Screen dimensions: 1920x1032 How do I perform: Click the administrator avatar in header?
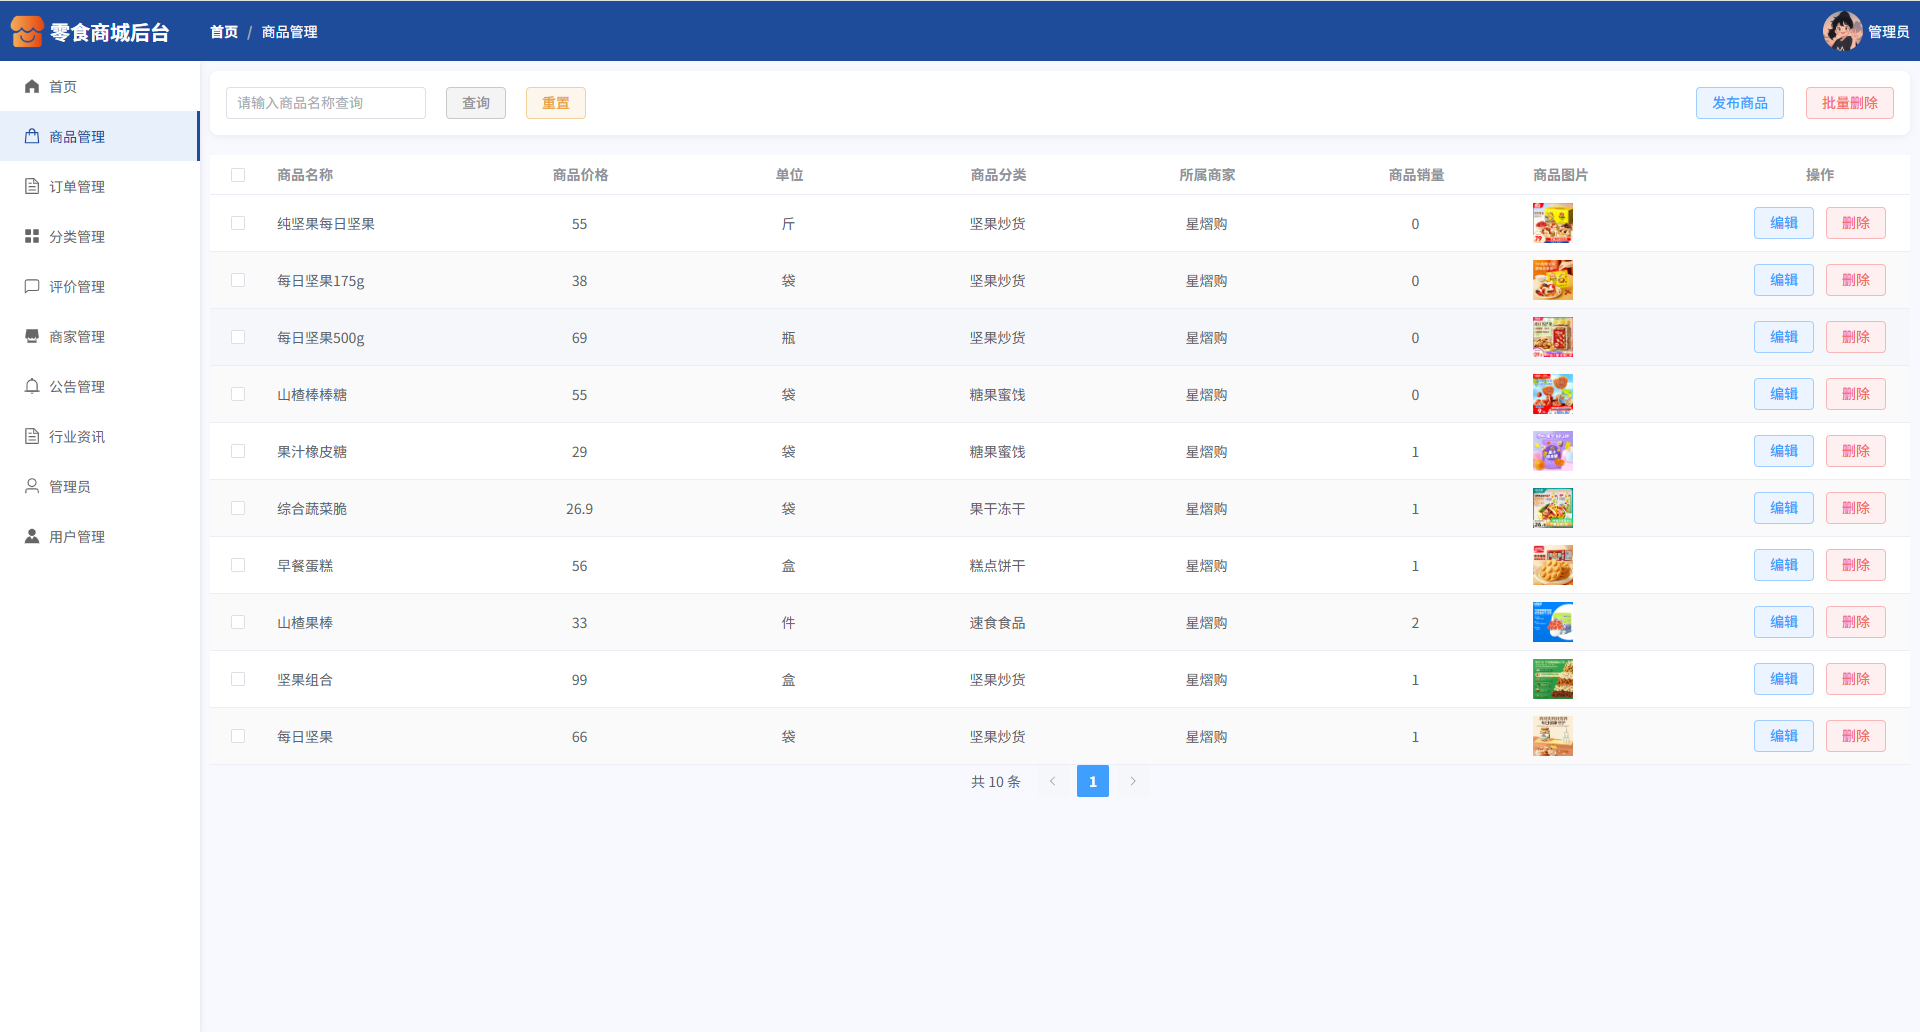click(x=1841, y=31)
